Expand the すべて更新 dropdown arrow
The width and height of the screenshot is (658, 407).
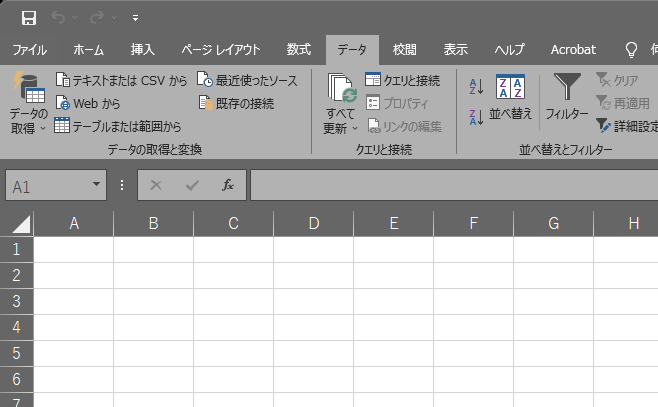pos(355,128)
